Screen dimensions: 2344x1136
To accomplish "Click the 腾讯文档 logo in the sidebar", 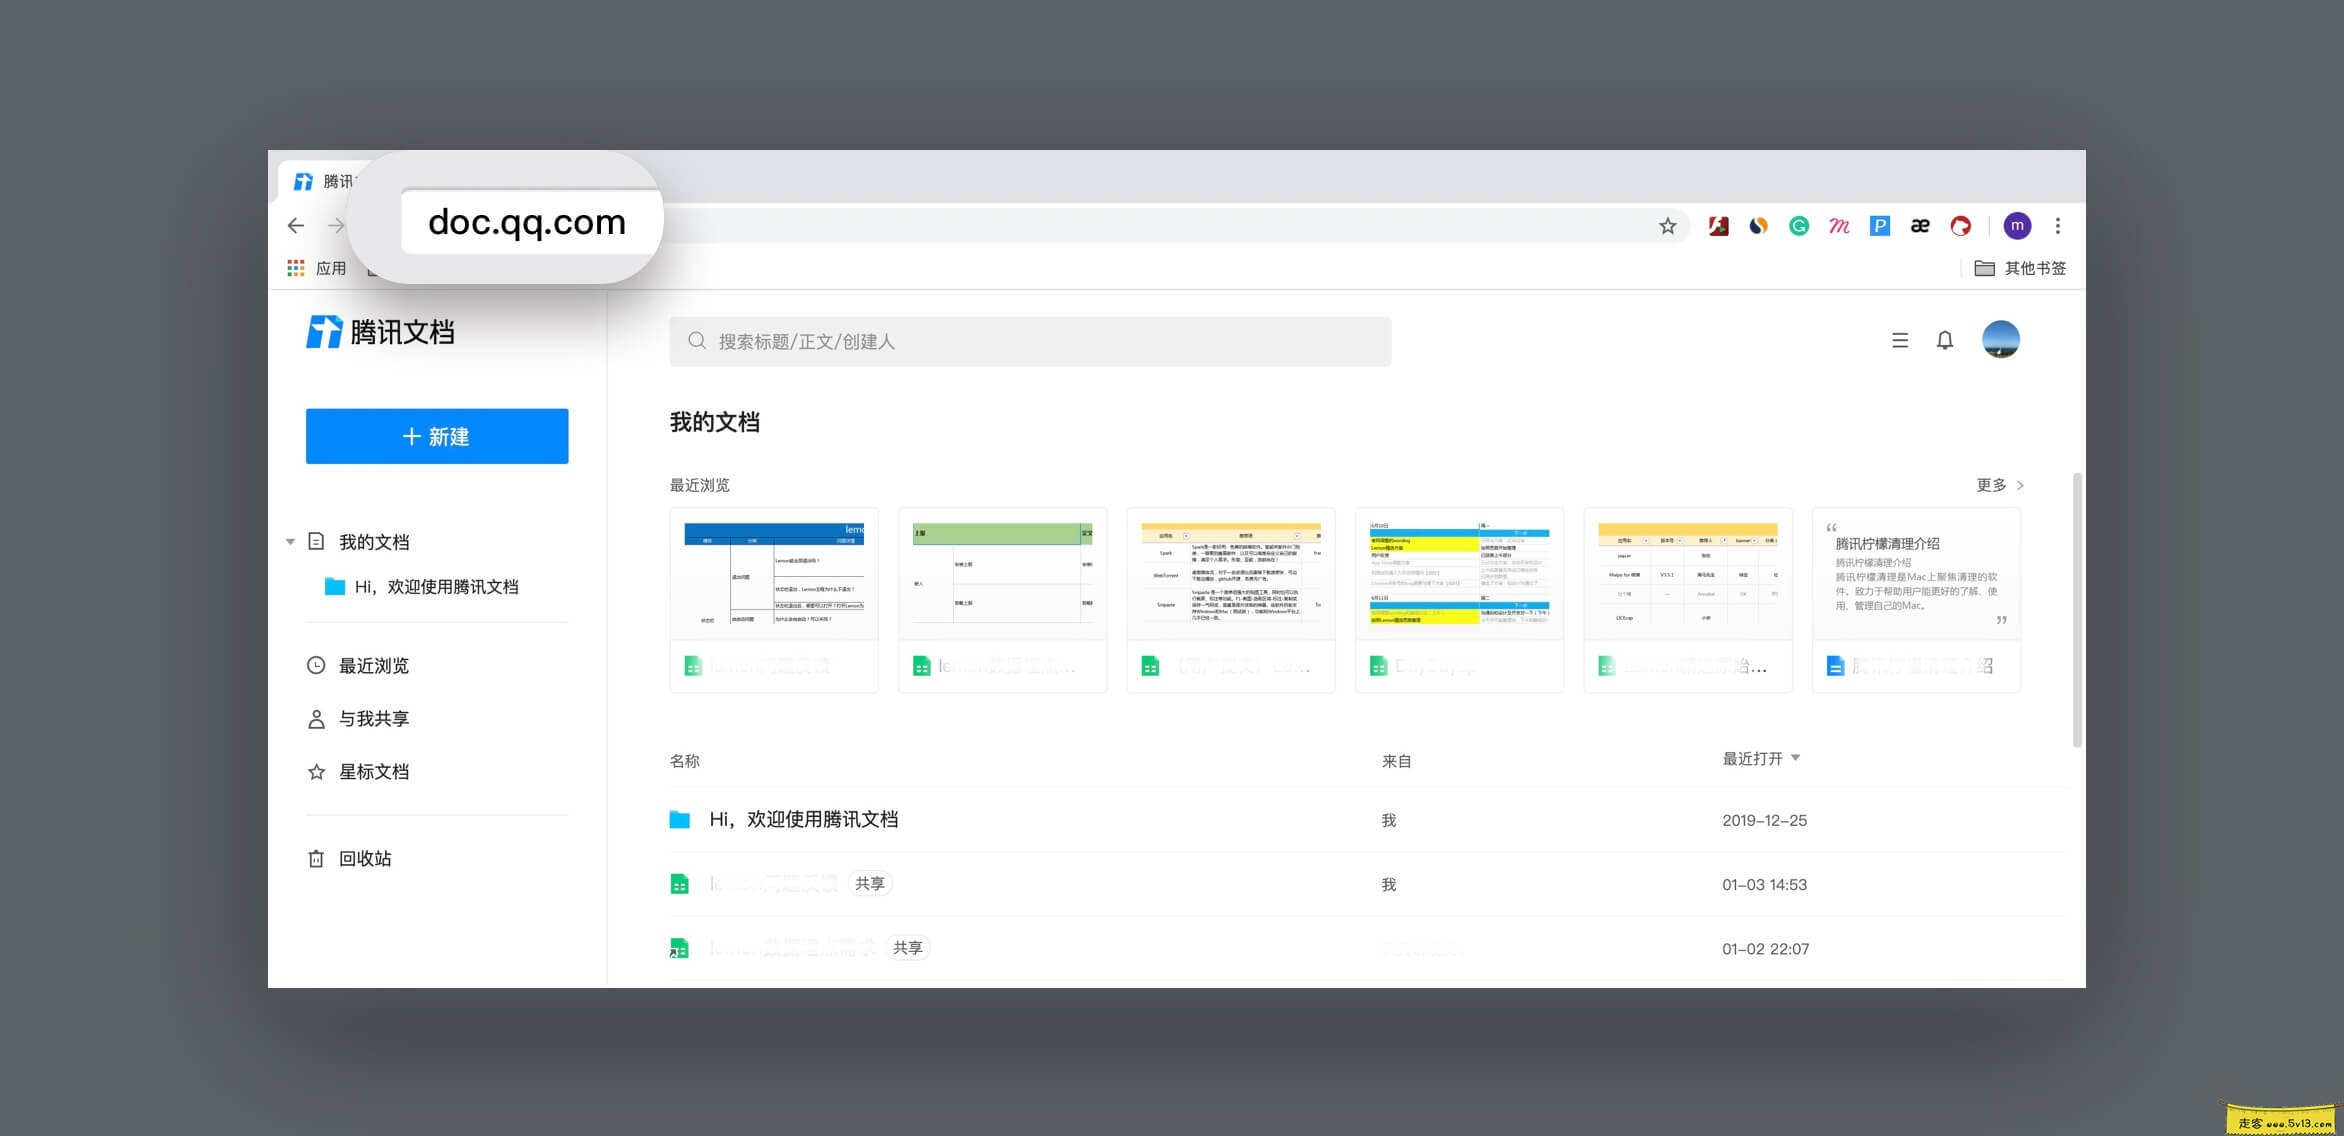I will coord(382,331).
